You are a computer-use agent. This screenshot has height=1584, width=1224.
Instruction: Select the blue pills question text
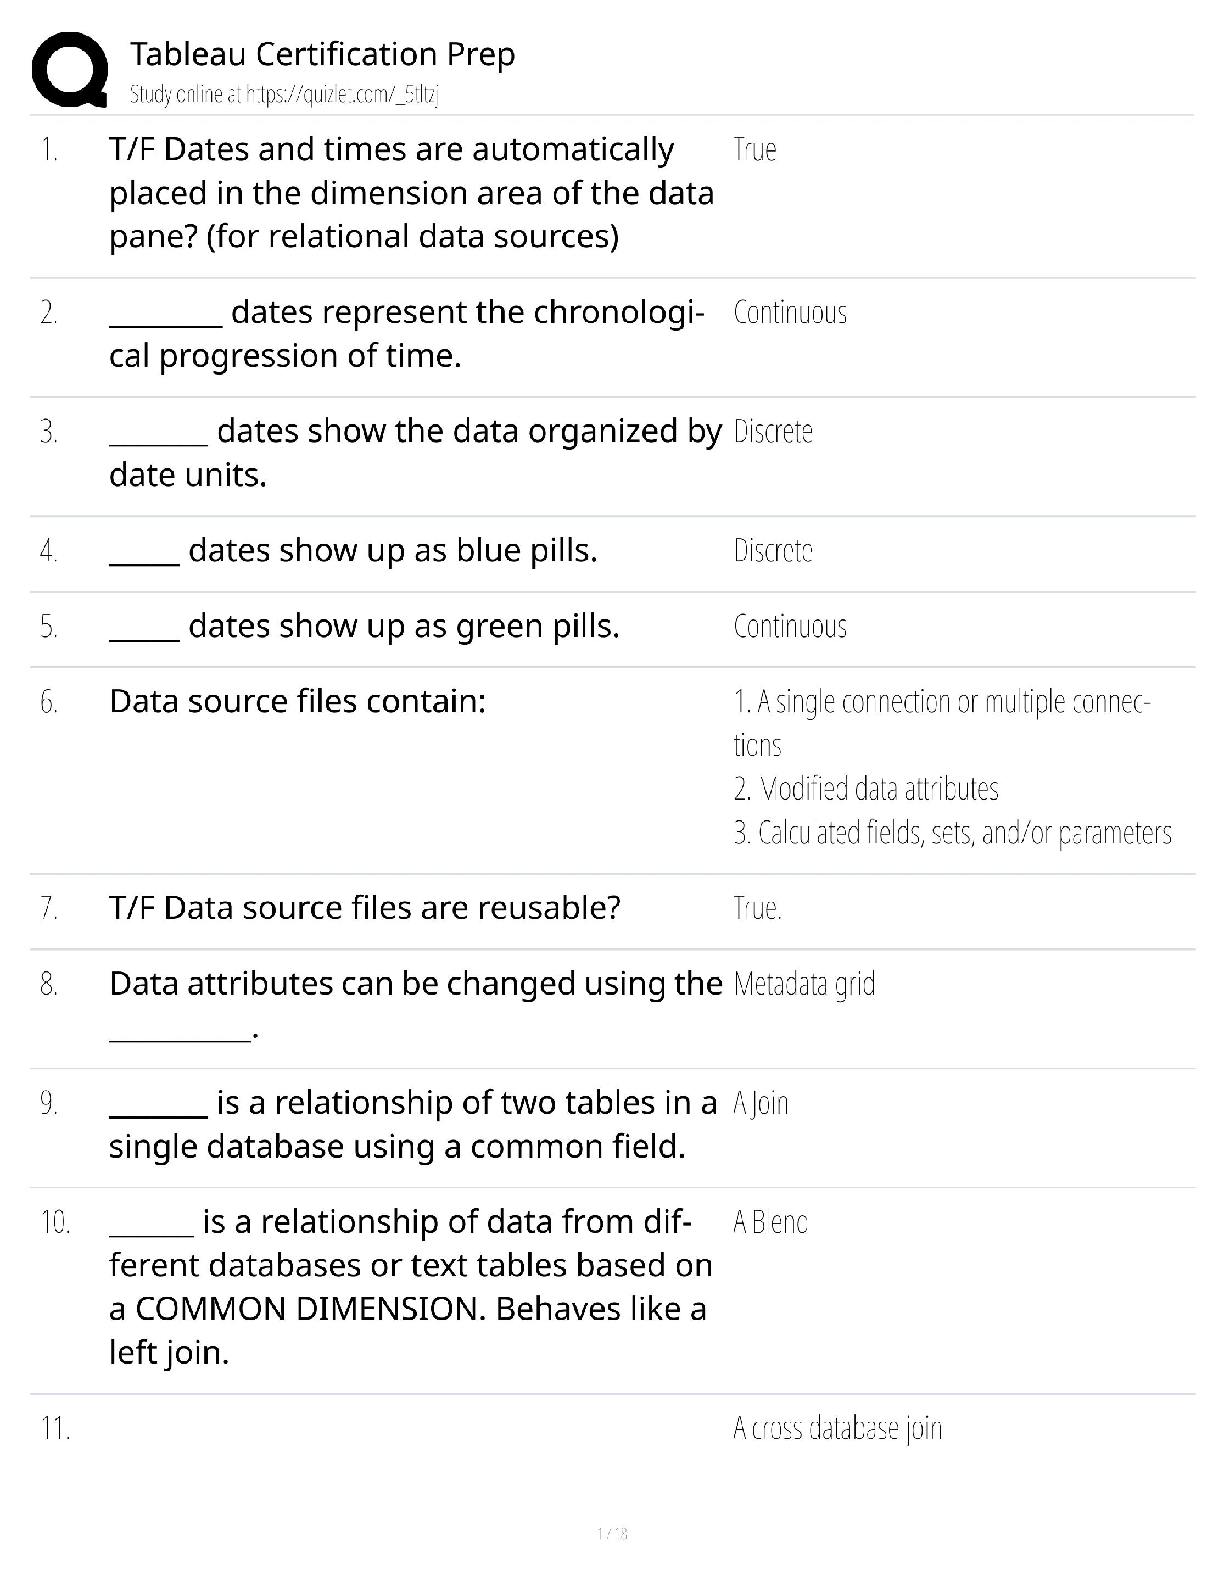353,551
